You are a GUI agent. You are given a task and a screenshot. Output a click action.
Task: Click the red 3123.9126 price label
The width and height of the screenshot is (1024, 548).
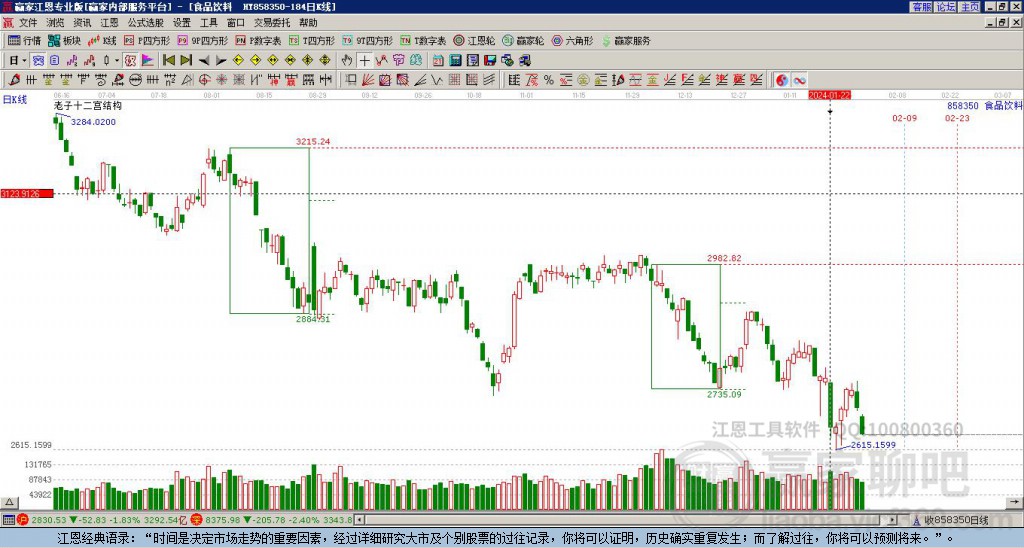tap(27, 193)
